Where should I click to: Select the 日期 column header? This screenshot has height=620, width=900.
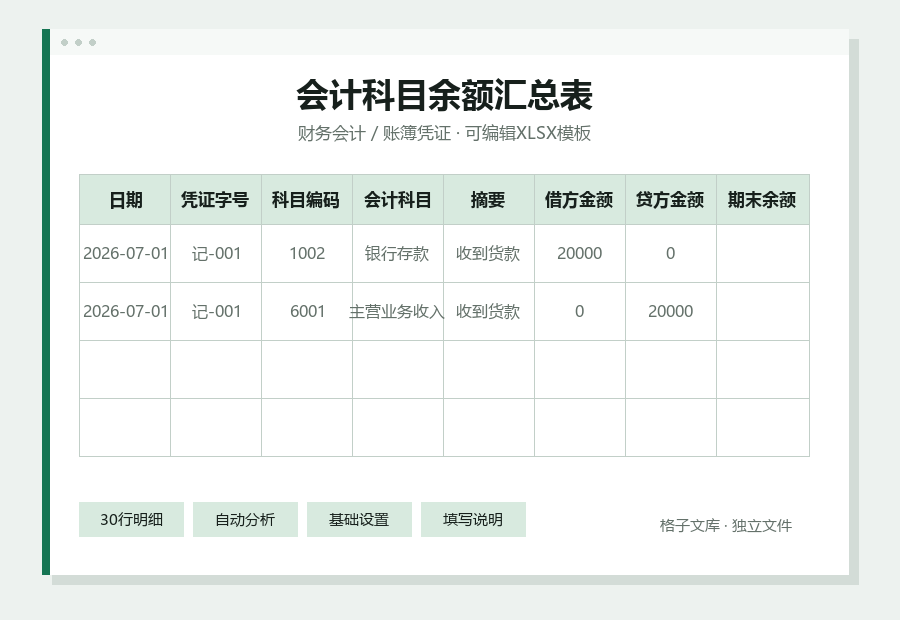[125, 200]
